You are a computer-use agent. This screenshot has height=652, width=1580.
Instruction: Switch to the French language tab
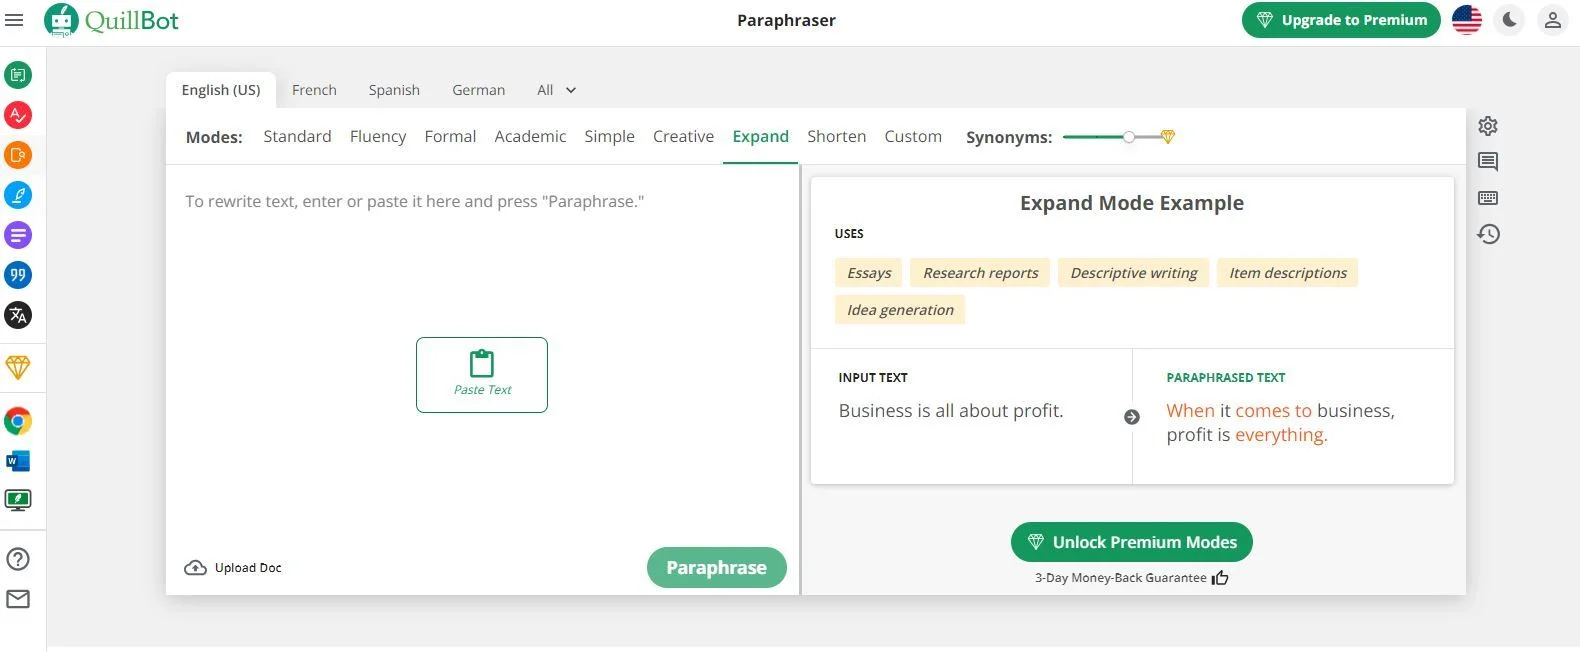(x=314, y=90)
